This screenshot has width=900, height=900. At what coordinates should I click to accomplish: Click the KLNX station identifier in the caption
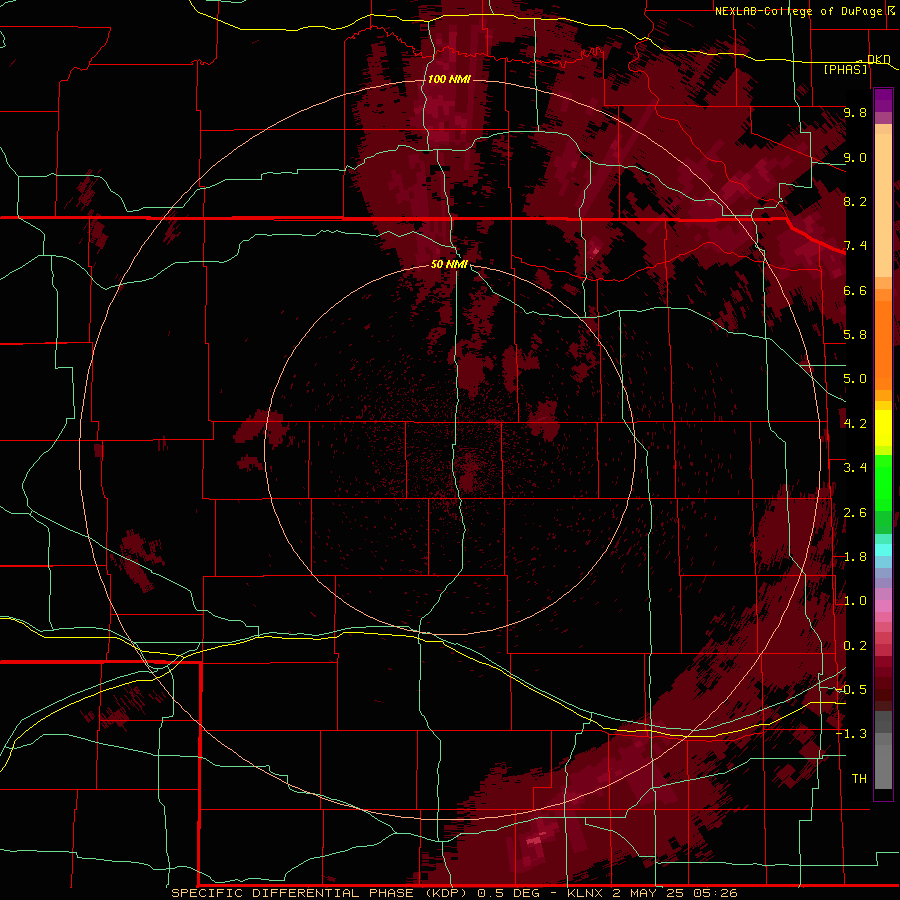(x=585, y=893)
